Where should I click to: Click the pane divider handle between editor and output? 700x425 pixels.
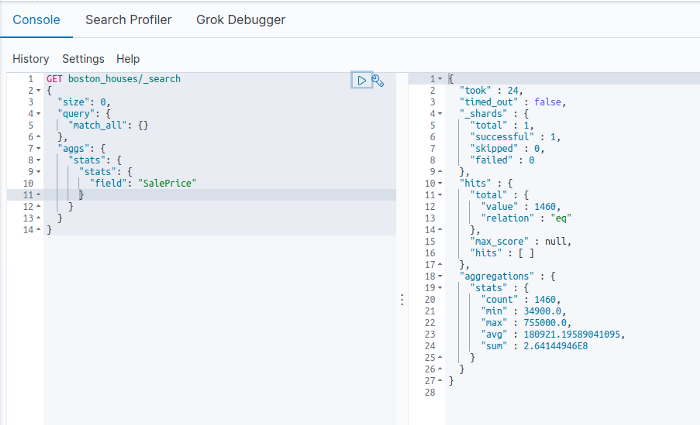click(x=402, y=300)
